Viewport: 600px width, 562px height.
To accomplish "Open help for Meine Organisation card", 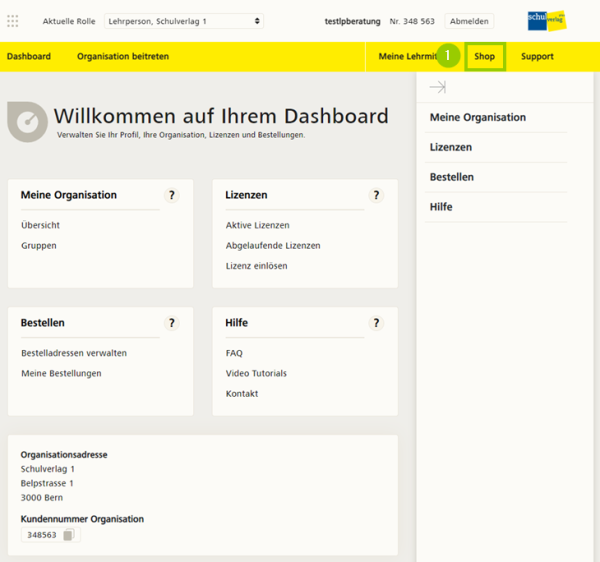I will click(x=172, y=196).
